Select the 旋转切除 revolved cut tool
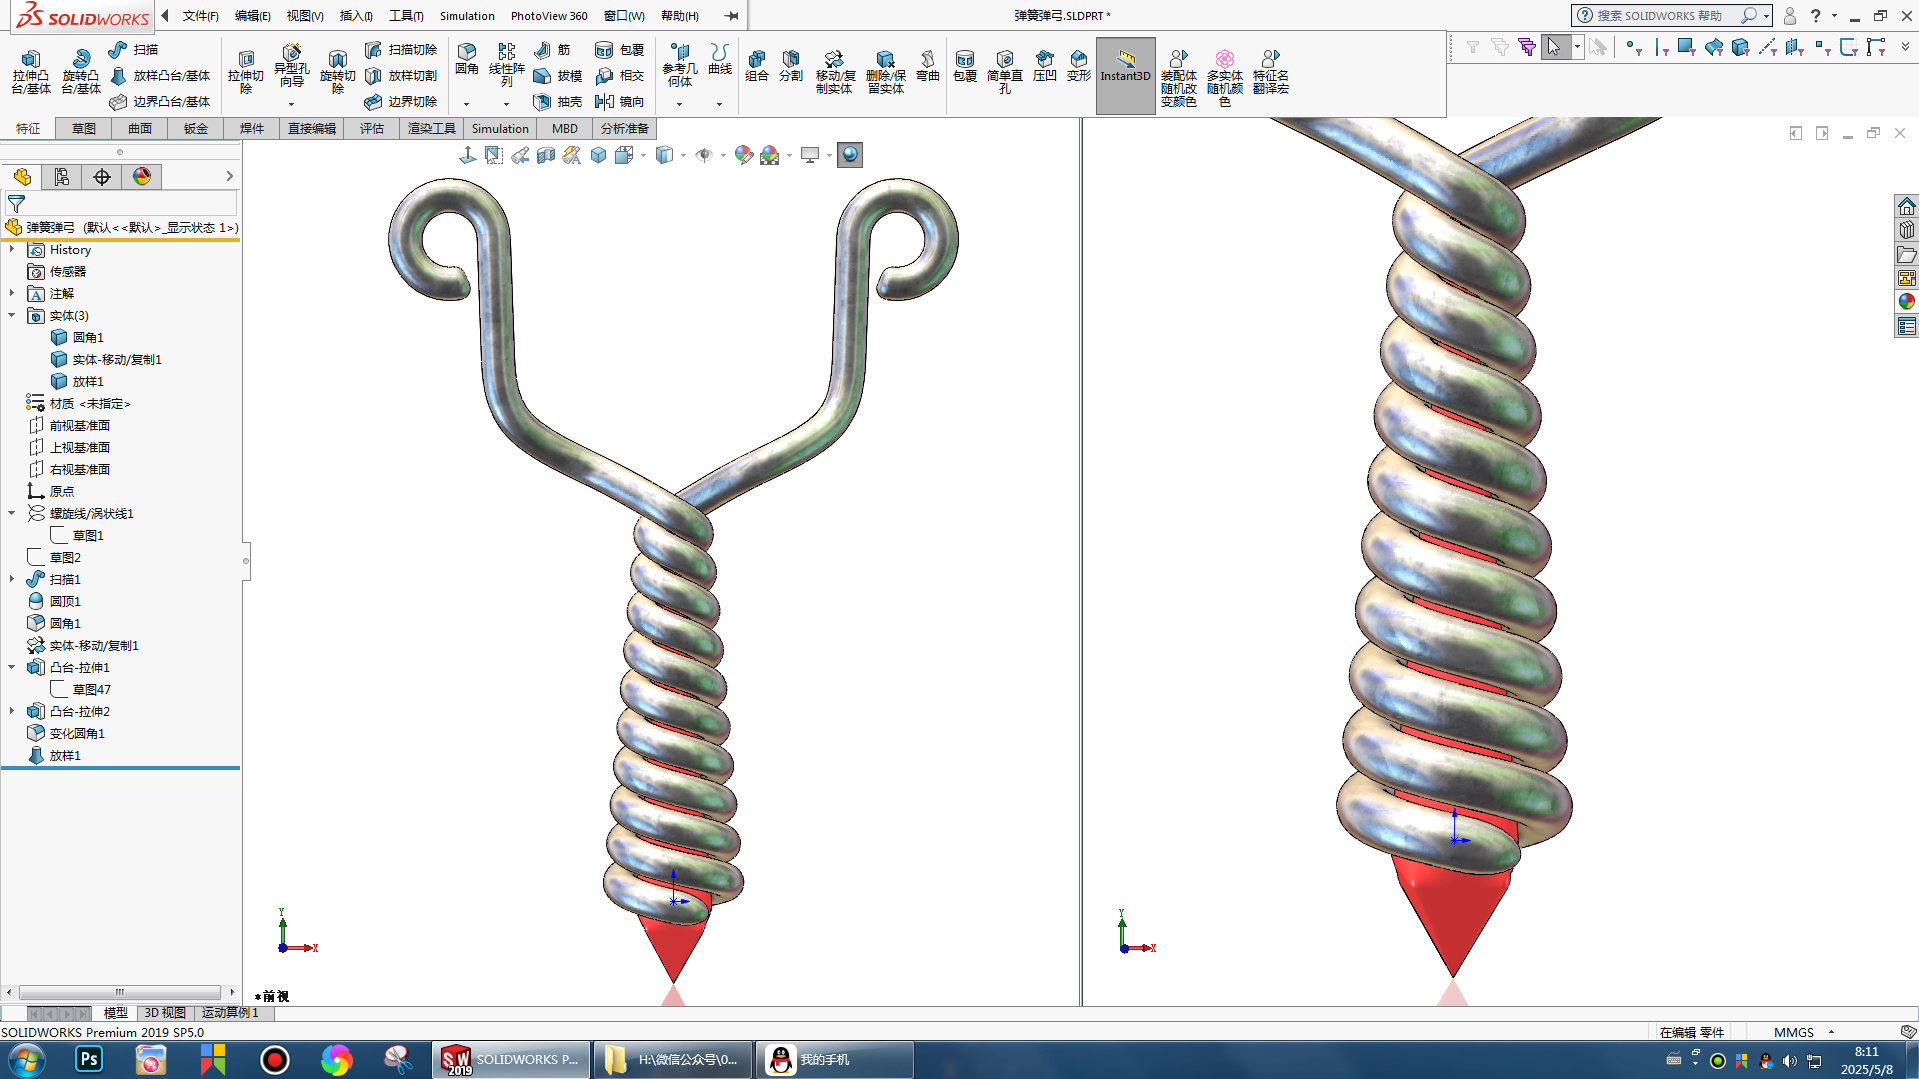Image resolution: width=1919 pixels, height=1079 pixels. pyautogui.click(x=337, y=71)
